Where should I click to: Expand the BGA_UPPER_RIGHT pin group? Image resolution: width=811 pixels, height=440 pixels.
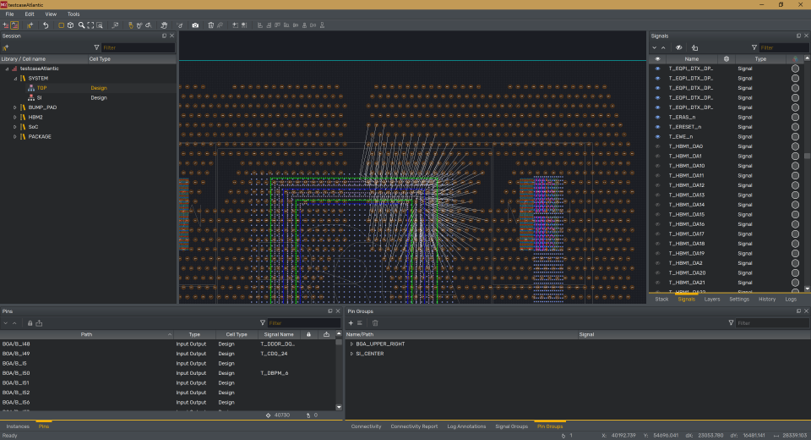[351, 344]
